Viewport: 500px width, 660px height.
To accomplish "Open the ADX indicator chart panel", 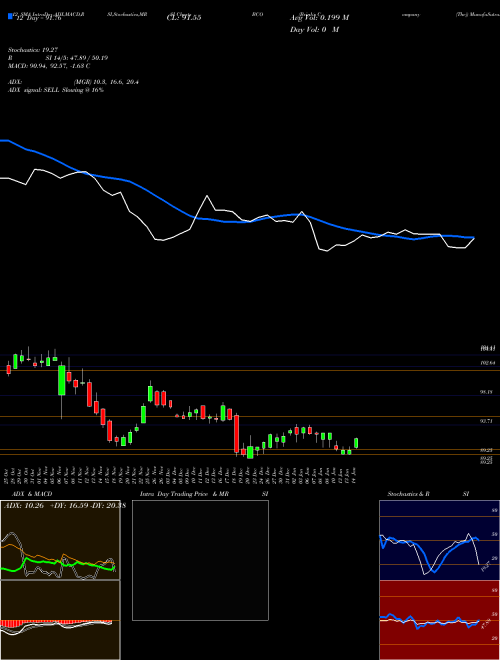I will (60, 540).
